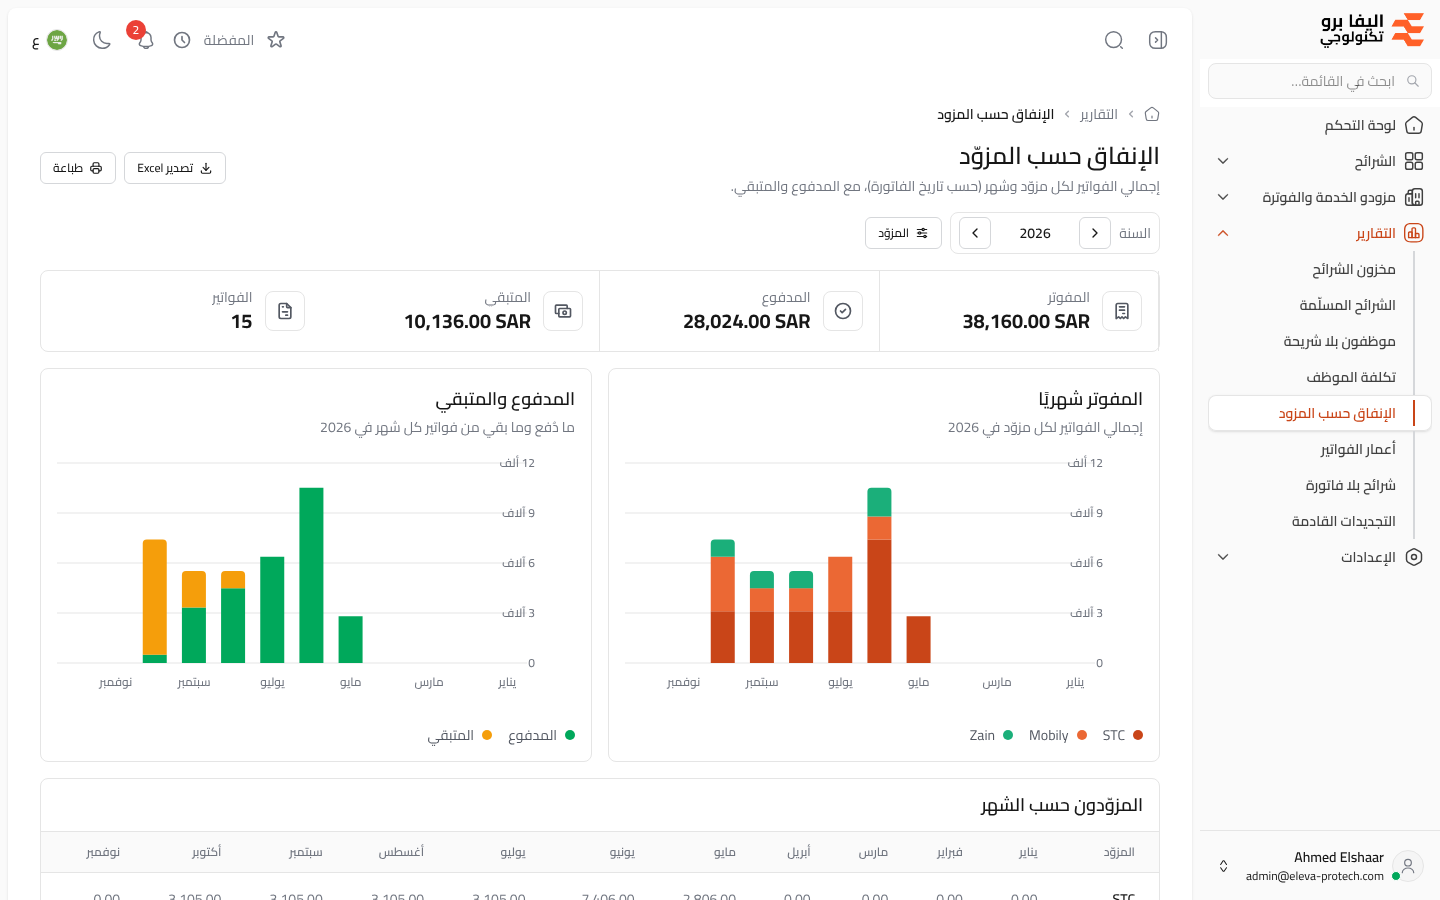The height and width of the screenshot is (900, 1440).
Task: Collapse the التقارير section chevron
Action: click(x=1223, y=233)
